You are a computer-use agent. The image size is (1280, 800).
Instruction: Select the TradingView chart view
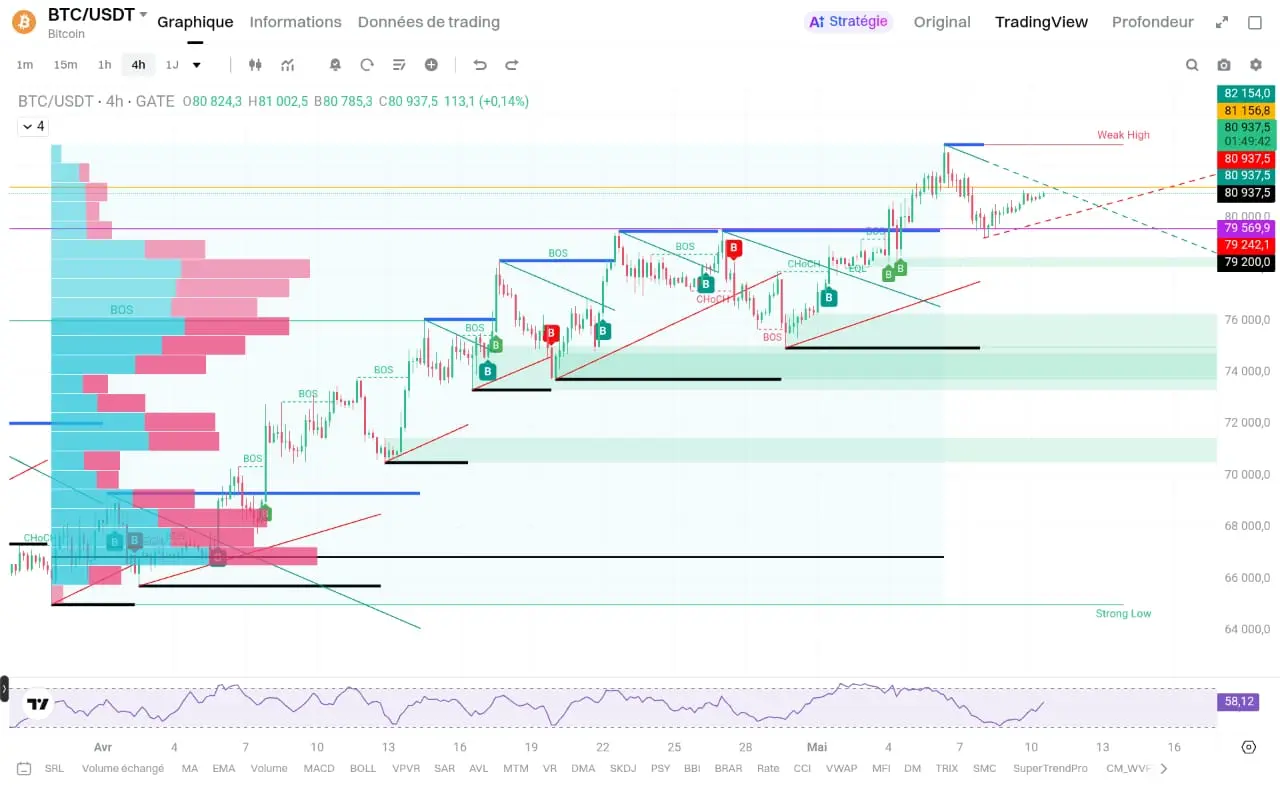coord(1041,22)
